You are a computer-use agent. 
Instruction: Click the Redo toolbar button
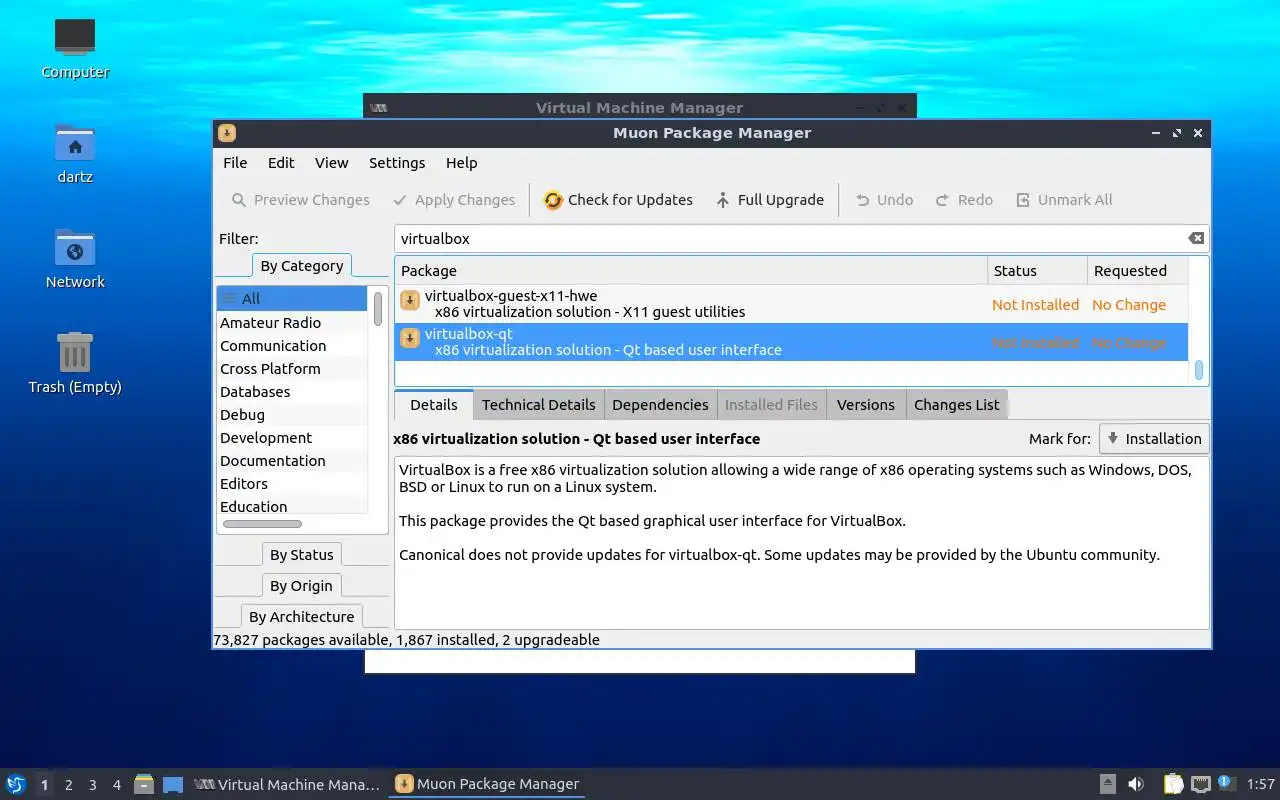[x=964, y=200]
